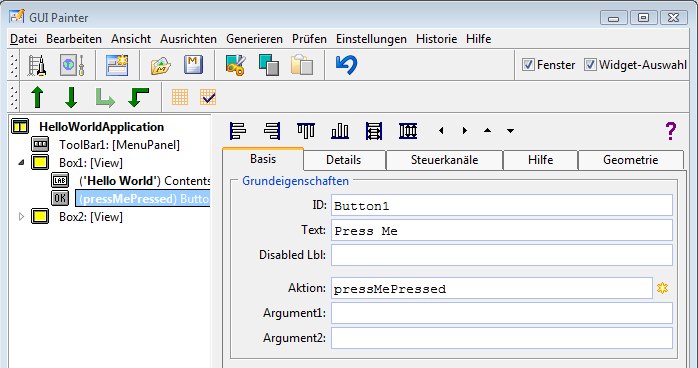This screenshot has width=698, height=368.
Task: Click the purple question mark help icon
Action: click(670, 131)
